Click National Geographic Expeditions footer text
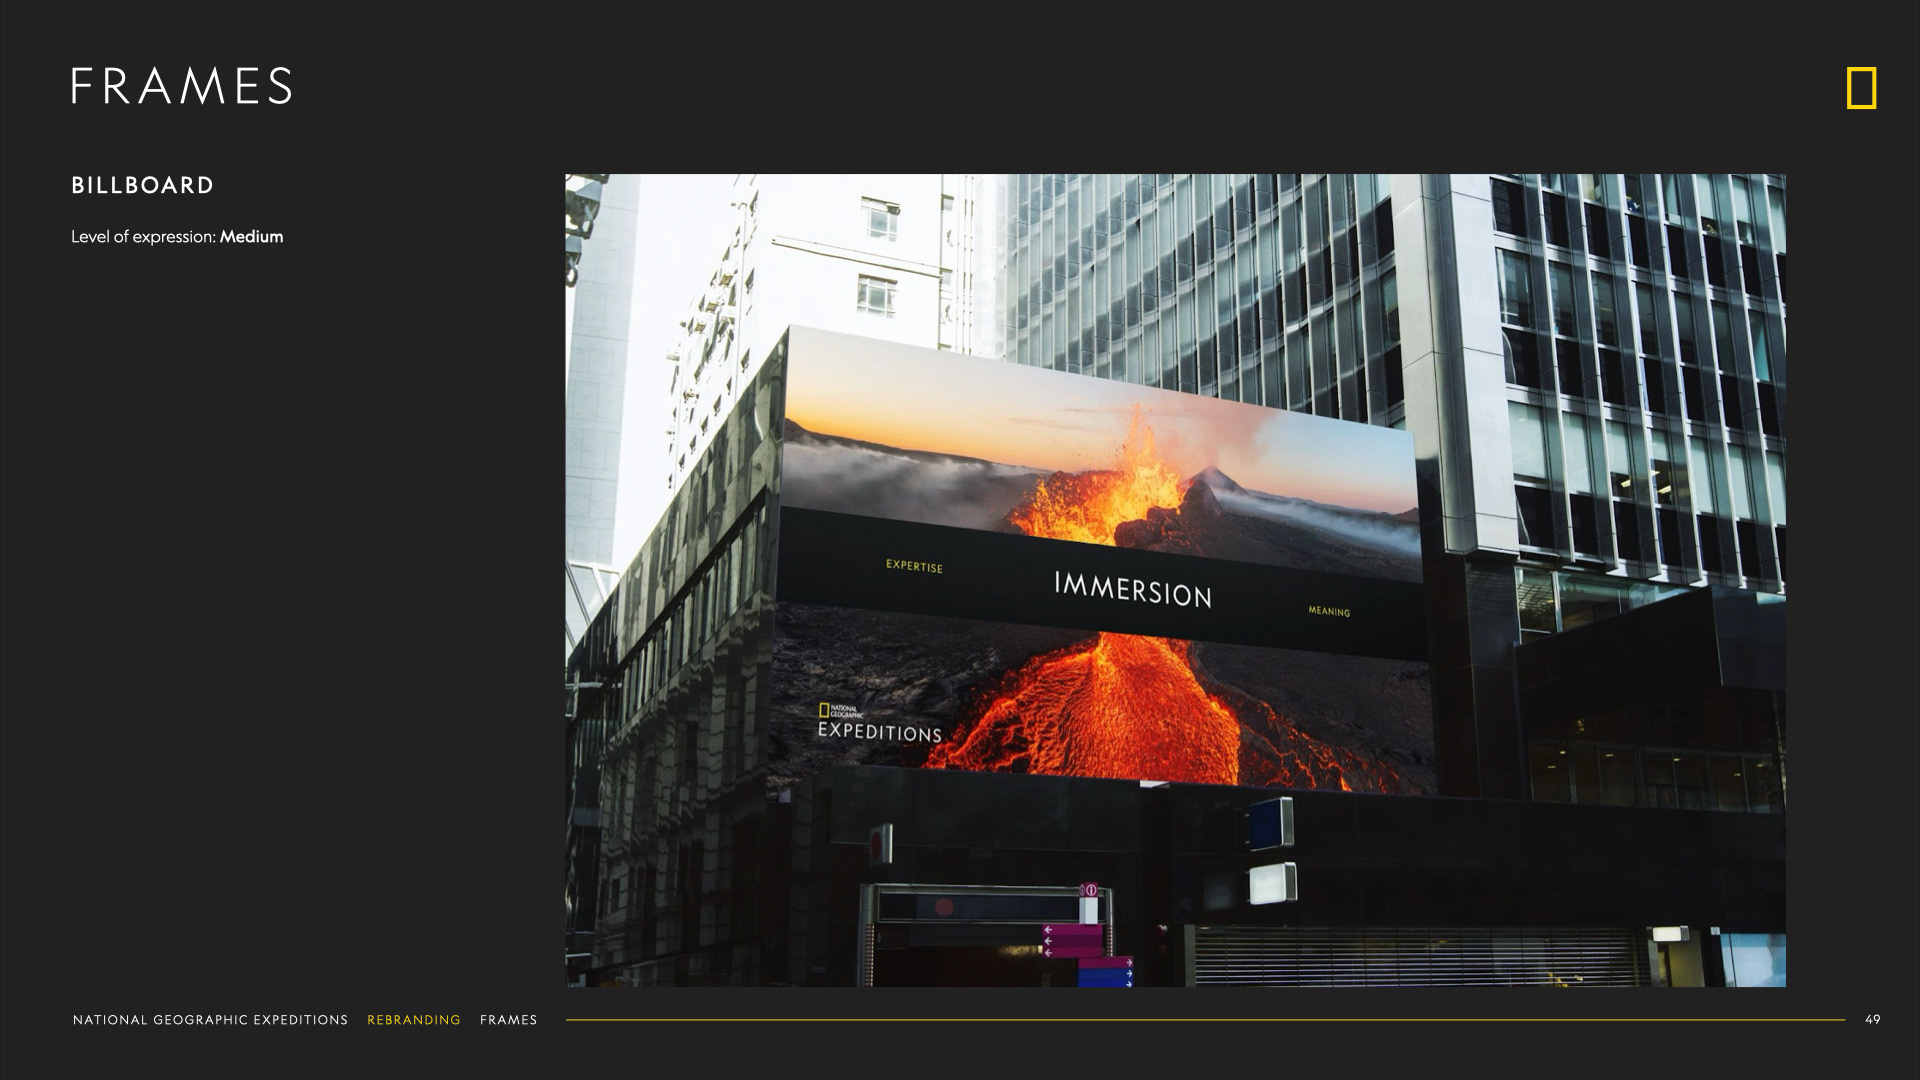This screenshot has width=1920, height=1080. 210,1020
